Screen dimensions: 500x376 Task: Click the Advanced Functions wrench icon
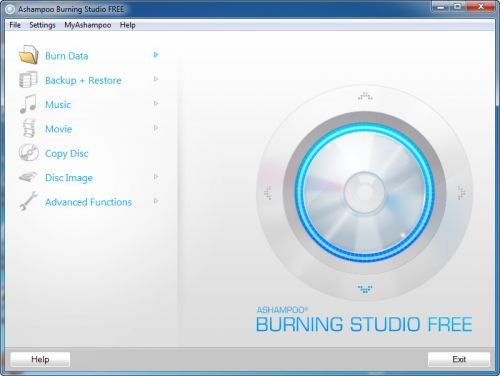pyautogui.click(x=28, y=201)
